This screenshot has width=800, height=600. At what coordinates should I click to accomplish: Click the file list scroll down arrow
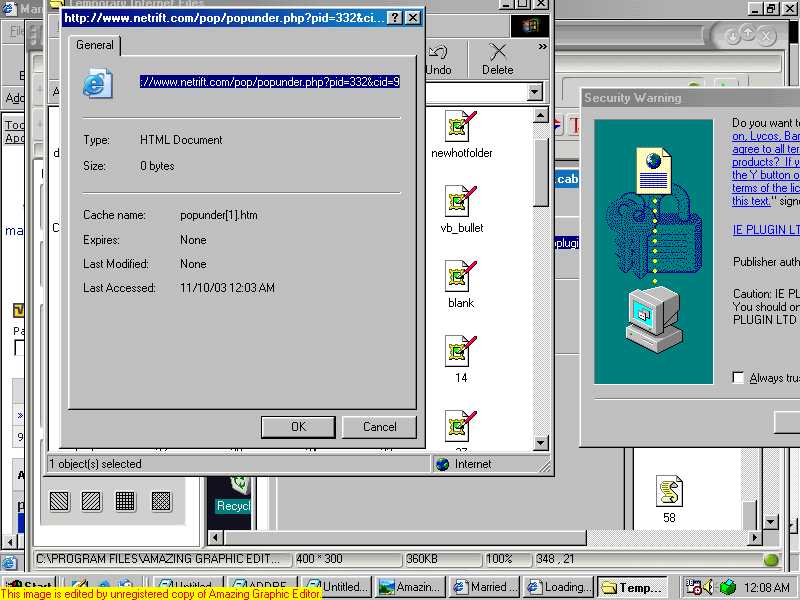point(541,443)
